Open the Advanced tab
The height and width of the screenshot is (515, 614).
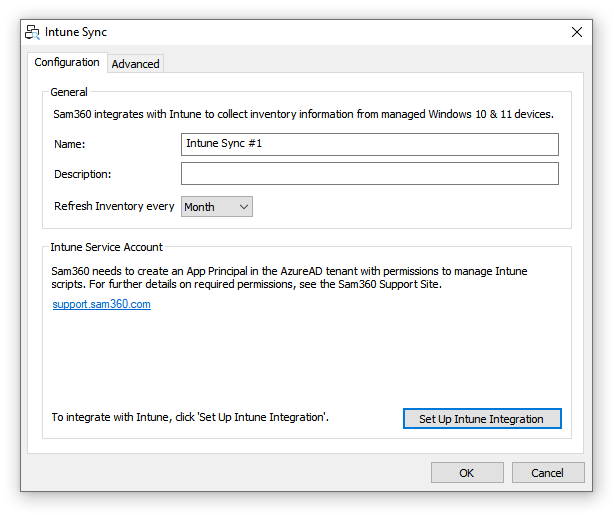[135, 64]
